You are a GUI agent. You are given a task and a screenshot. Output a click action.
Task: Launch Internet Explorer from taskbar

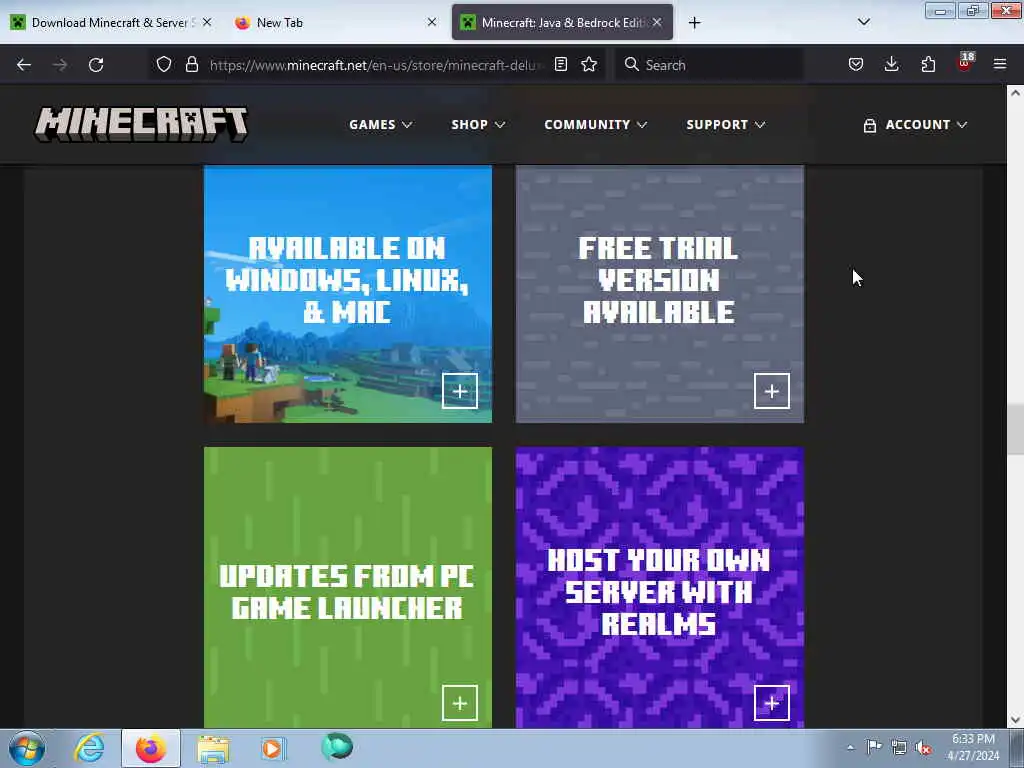click(x=89, y=748)
